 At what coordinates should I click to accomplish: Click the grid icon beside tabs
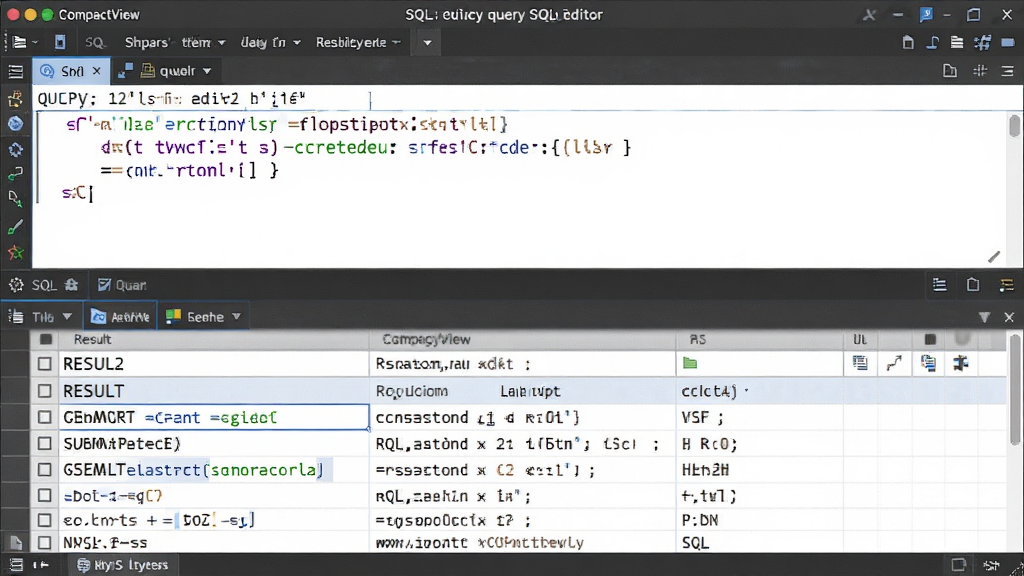point(980,71)
